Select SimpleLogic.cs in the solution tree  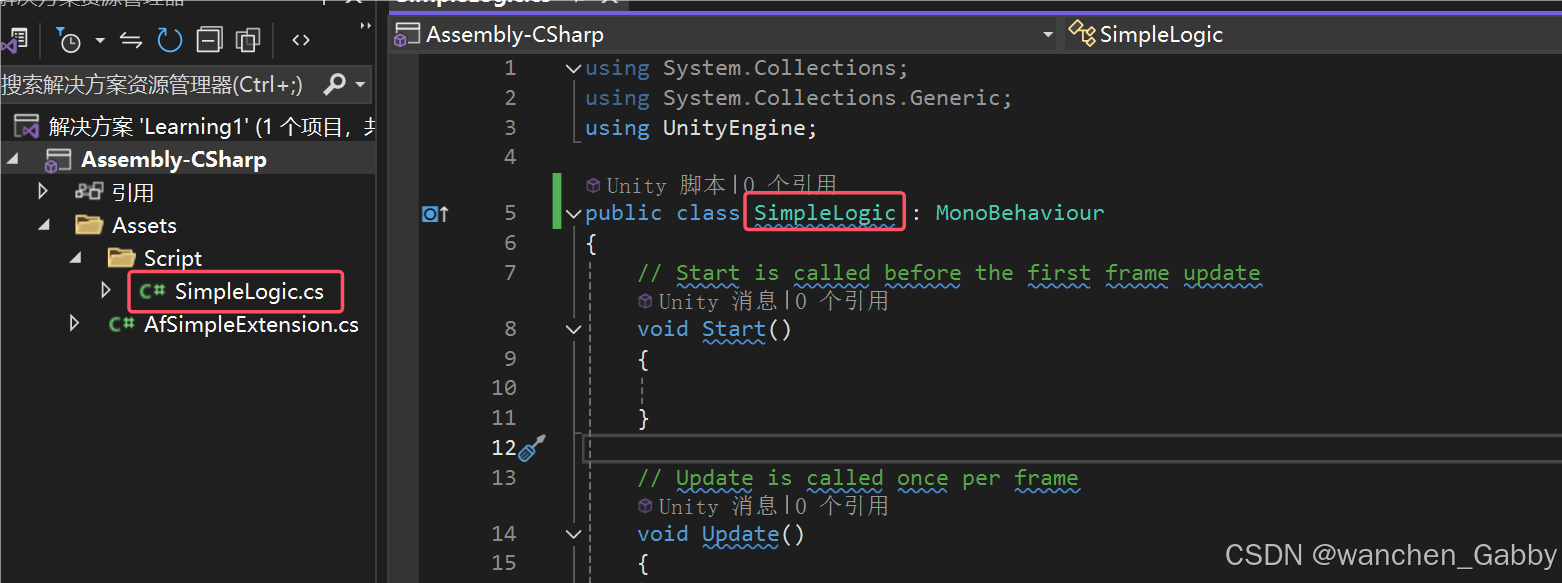249,292
